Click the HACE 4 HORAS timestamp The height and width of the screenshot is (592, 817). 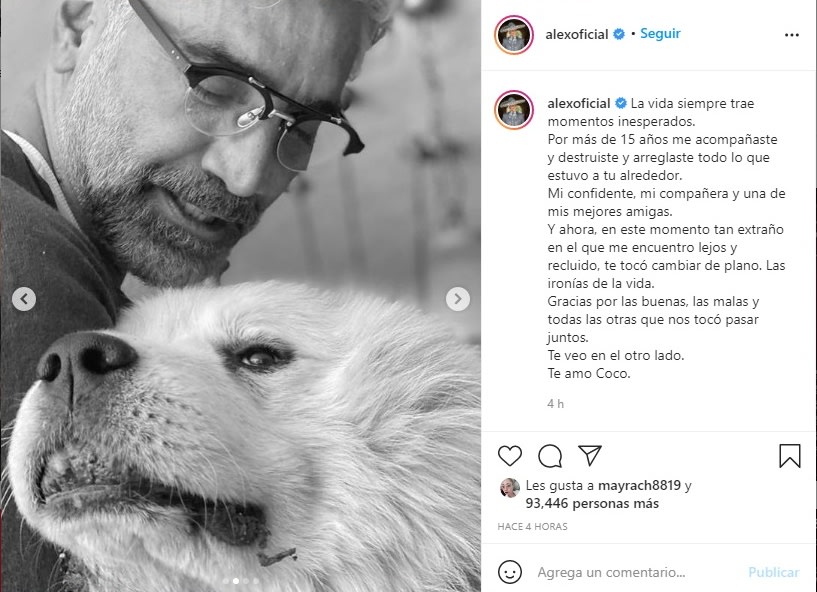pos(532,526)
